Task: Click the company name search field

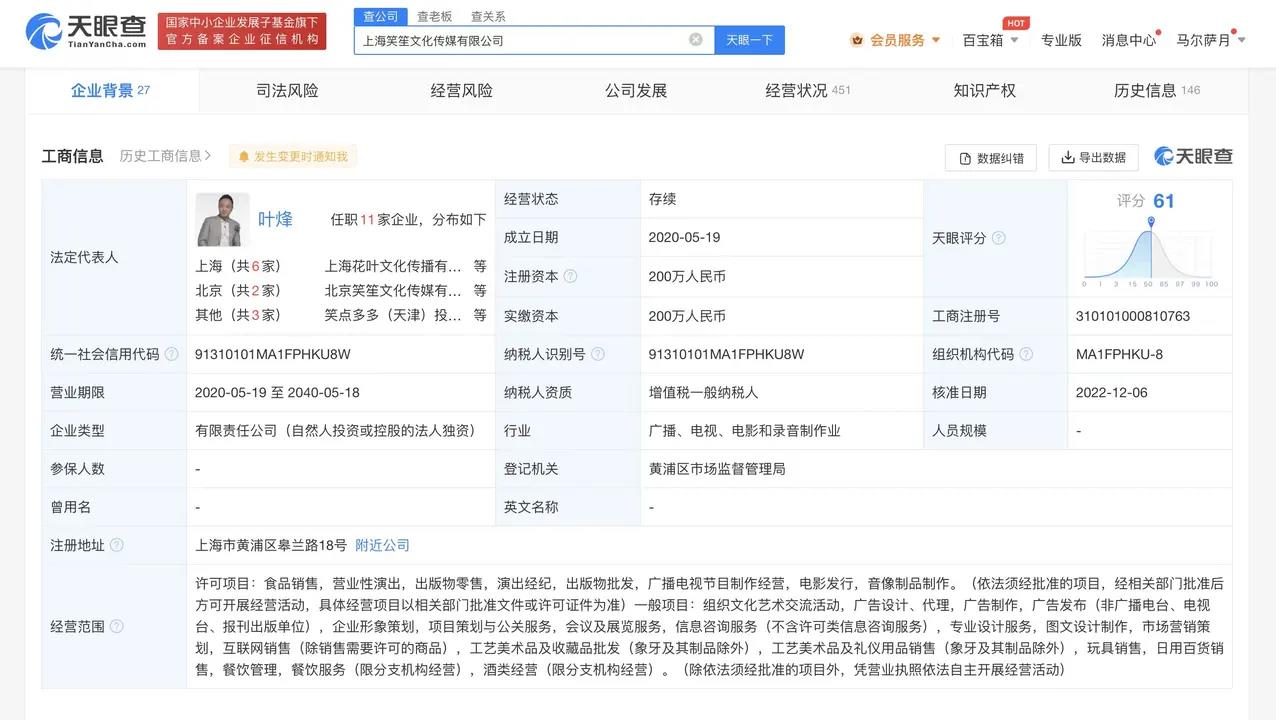Action: click(520, 40)
